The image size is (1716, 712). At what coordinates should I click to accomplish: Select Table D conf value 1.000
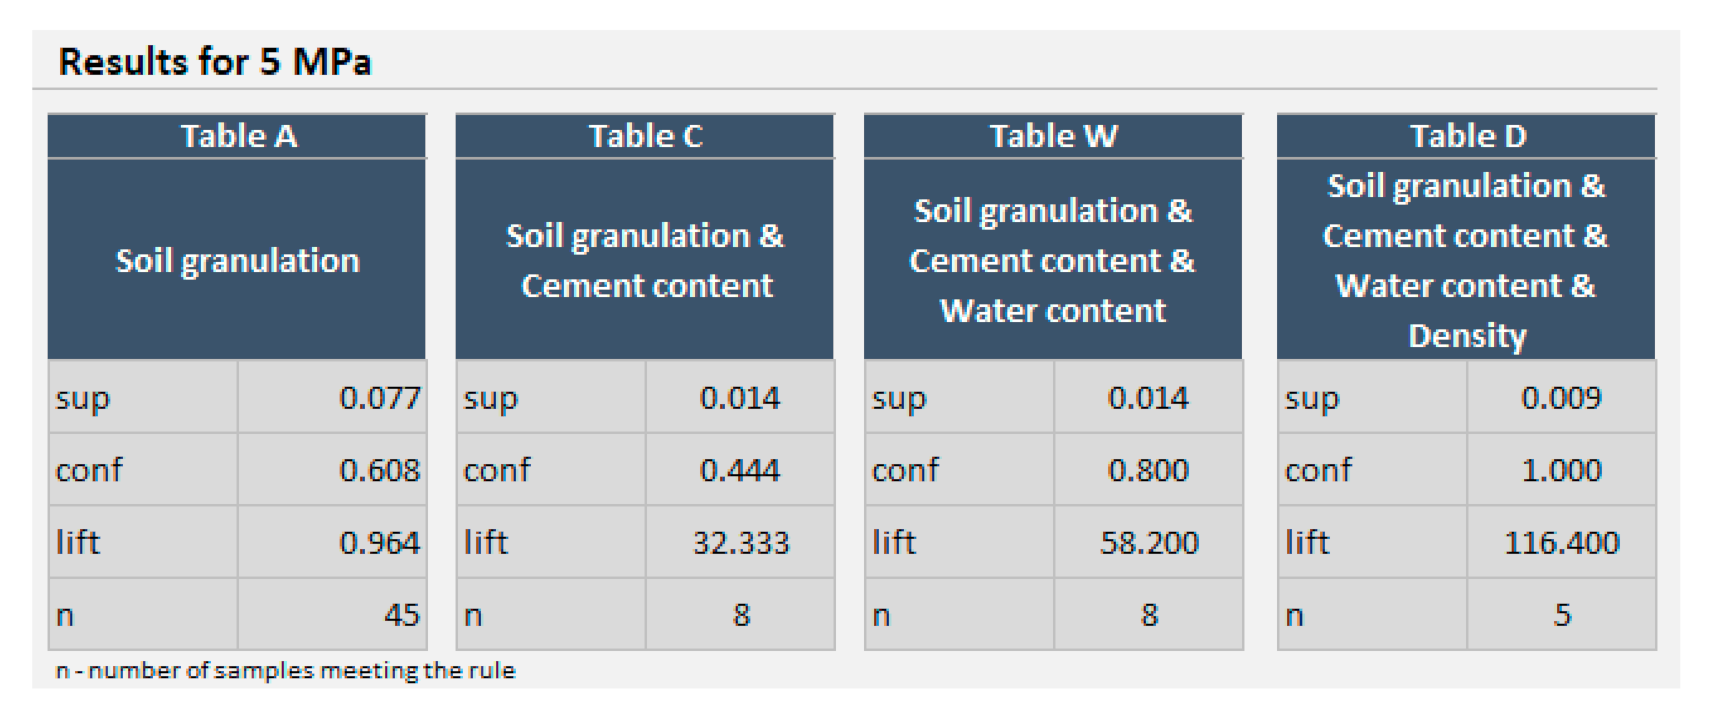click(x=1561, y=470)
